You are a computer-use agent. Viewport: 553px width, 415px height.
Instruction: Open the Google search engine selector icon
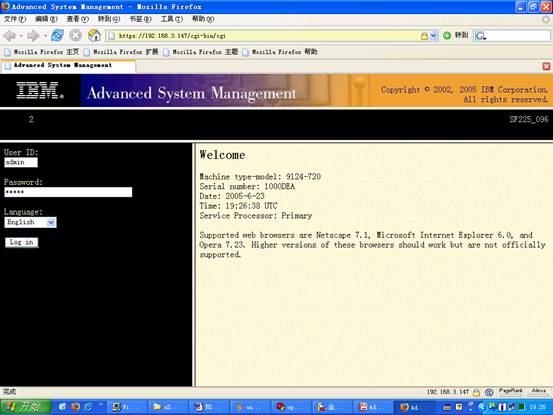[480, 36]
